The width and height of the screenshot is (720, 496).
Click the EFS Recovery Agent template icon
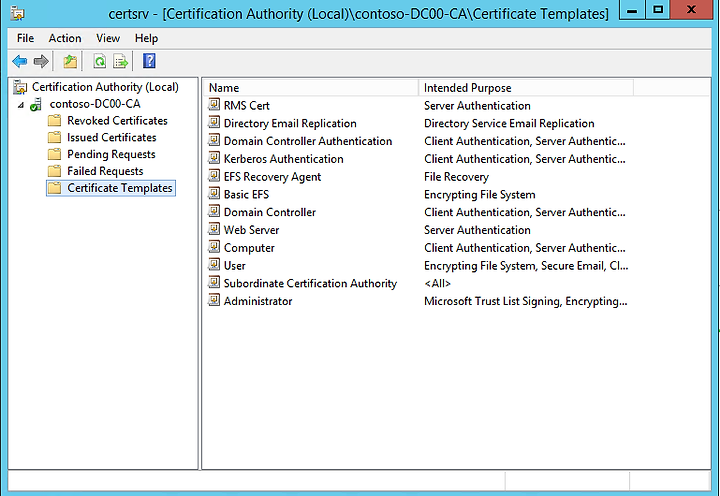click(x=214, y=176)
